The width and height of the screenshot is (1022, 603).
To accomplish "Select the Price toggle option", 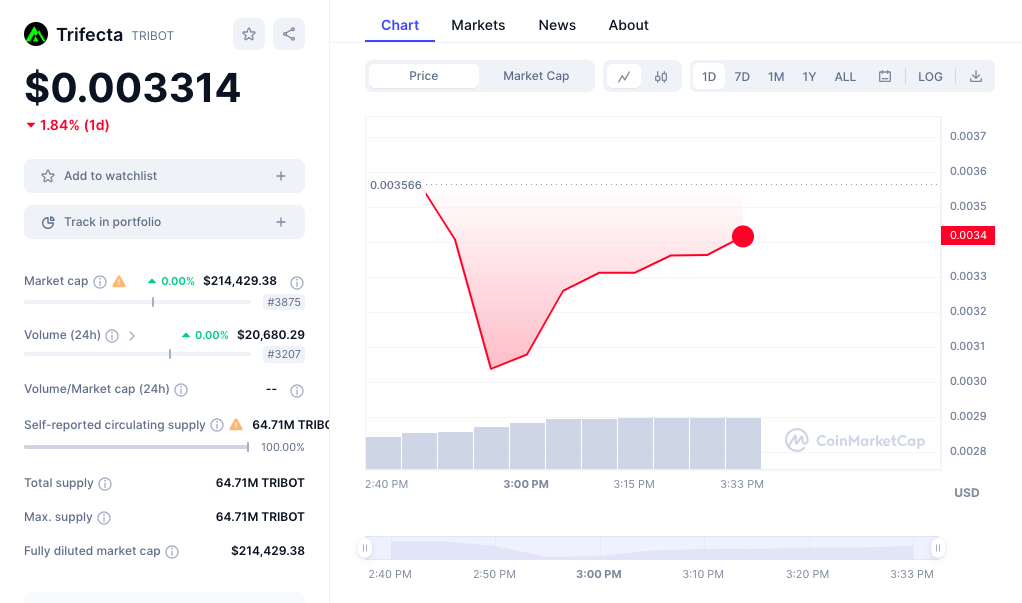I will 423,76.
